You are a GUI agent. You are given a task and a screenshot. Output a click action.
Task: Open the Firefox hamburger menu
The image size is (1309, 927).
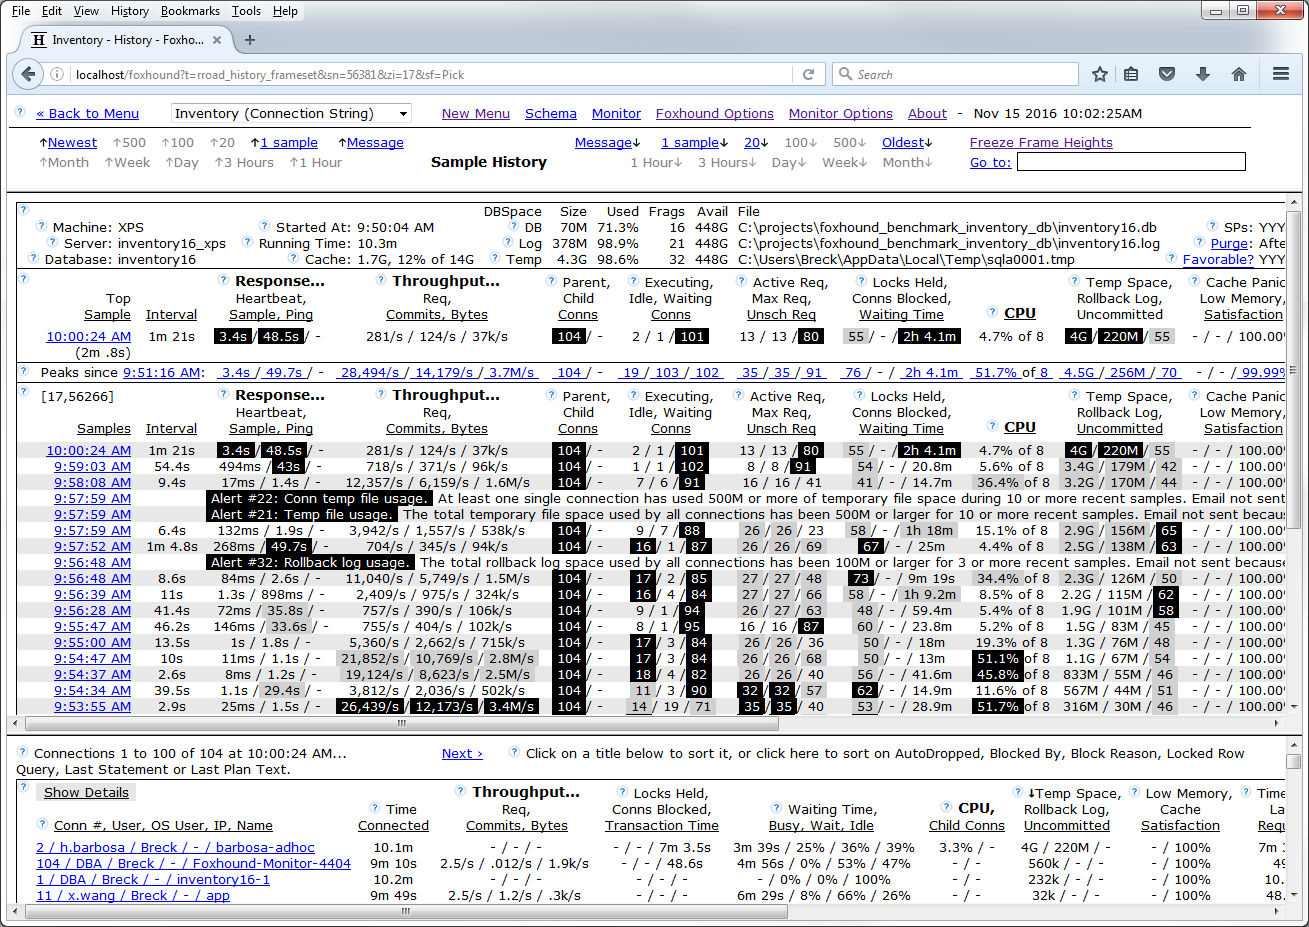point(1280,74)
